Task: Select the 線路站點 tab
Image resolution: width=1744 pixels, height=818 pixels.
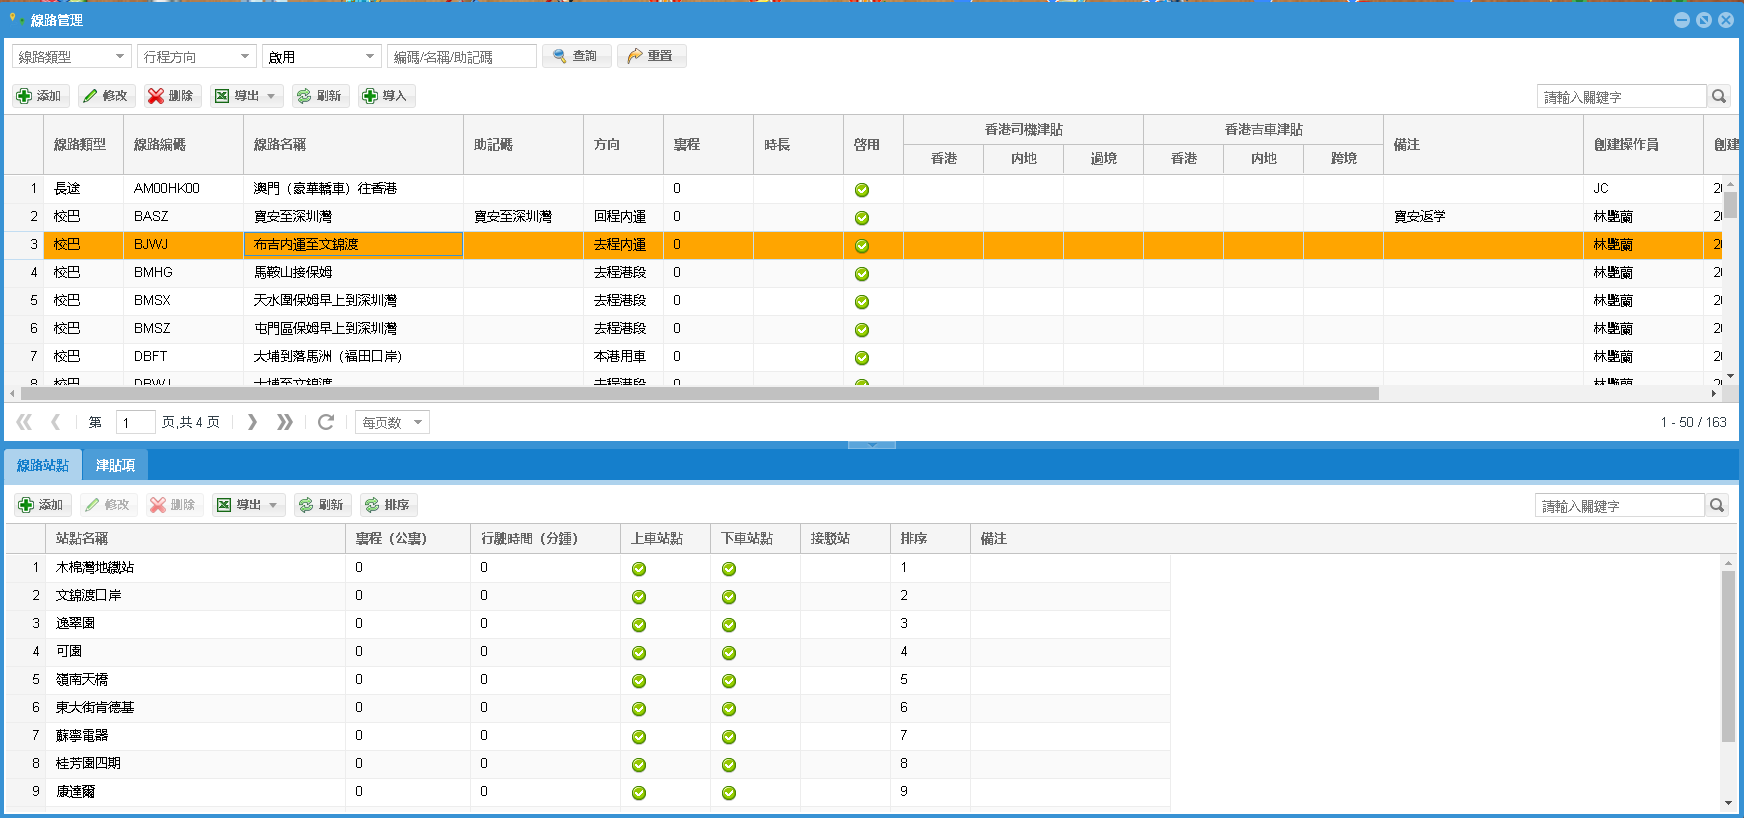Action: coord(43,465)
